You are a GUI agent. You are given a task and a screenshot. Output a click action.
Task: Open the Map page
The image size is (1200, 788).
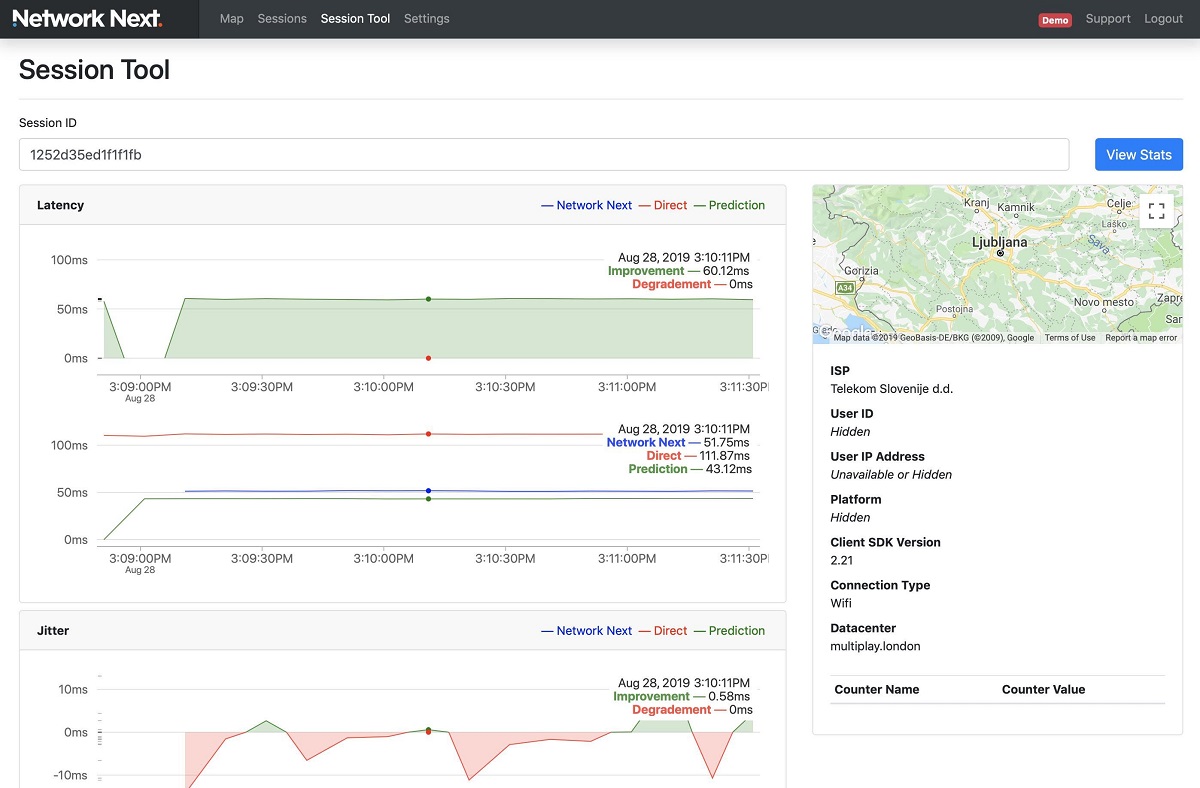point(232,19)
